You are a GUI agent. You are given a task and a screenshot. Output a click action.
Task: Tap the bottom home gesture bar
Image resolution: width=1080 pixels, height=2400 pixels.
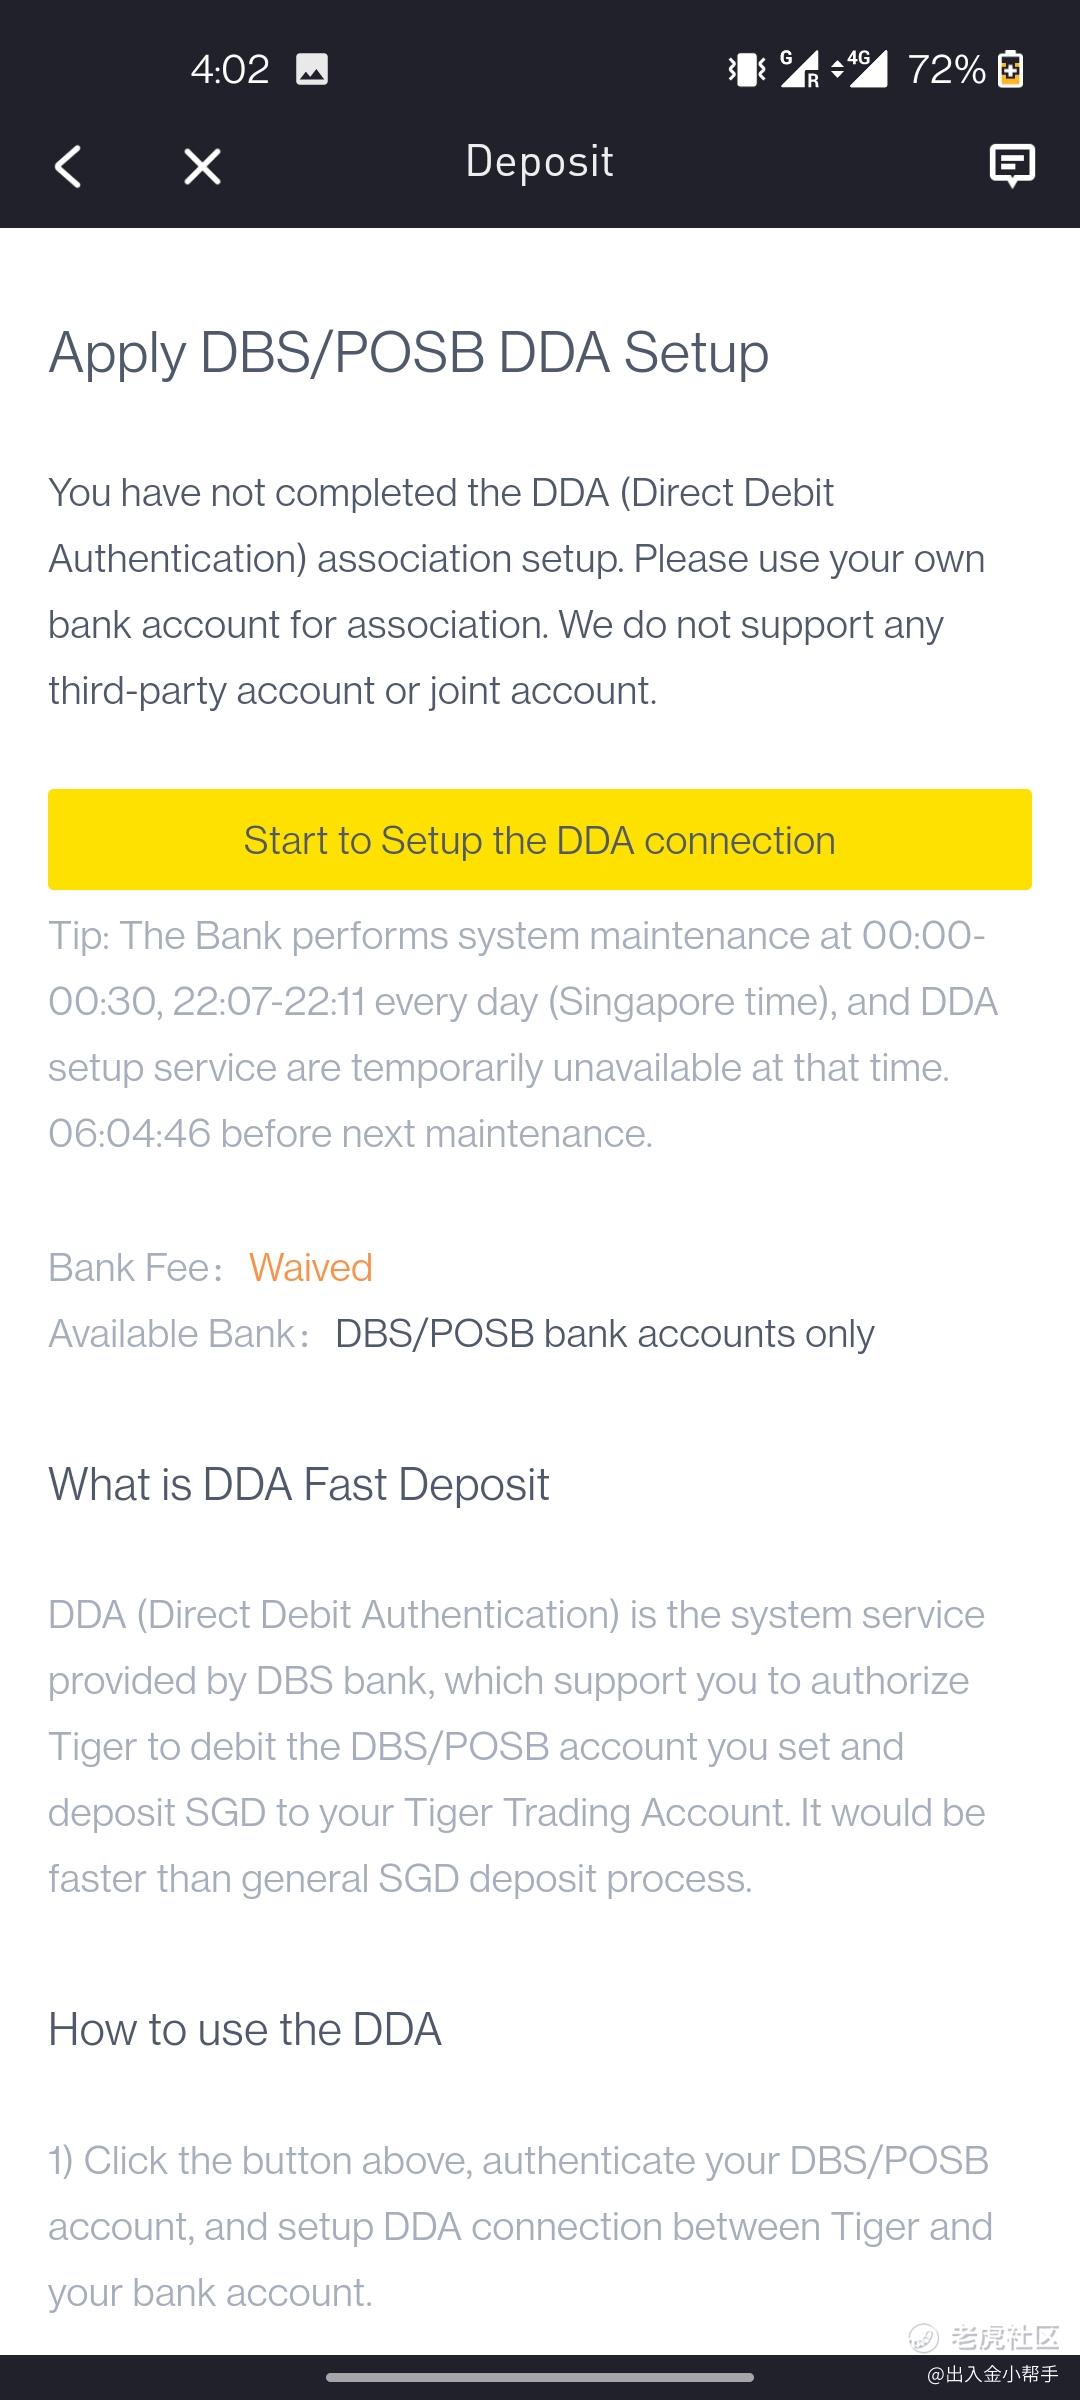tap(540, 2377)
